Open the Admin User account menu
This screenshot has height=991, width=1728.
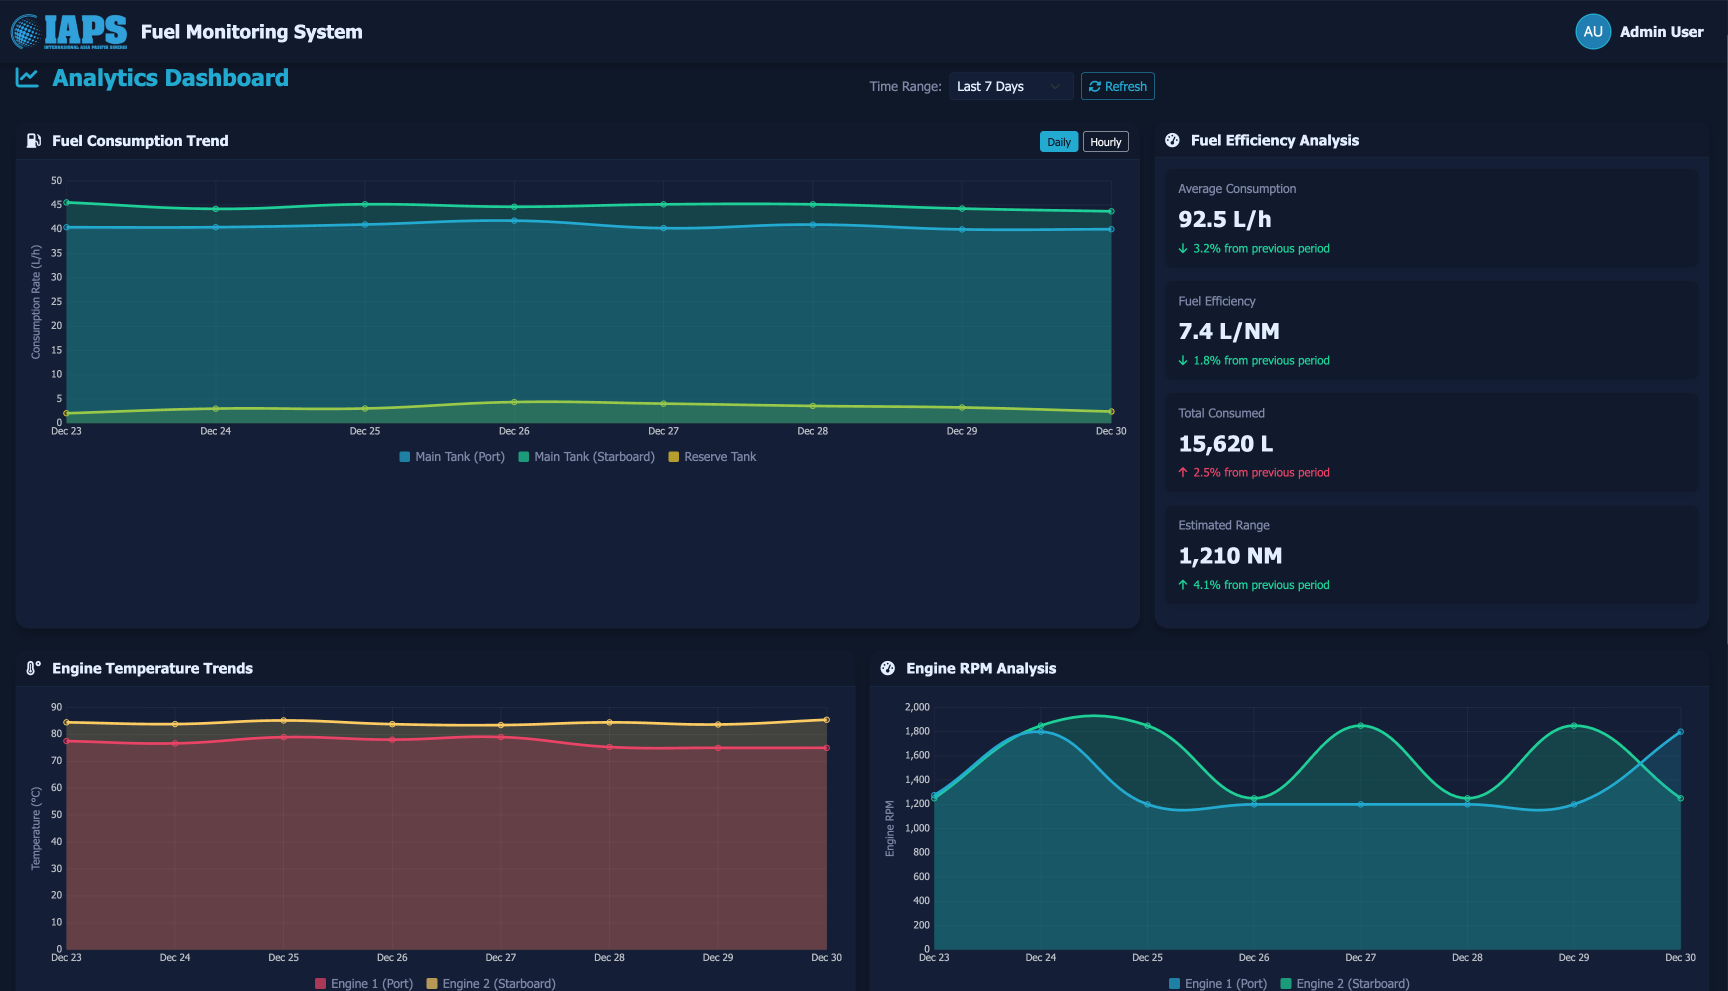coord(1661,32)
